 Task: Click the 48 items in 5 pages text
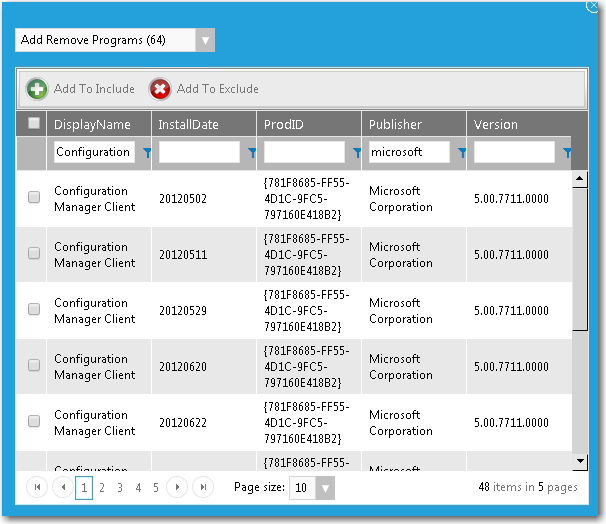tap(528, 487)
